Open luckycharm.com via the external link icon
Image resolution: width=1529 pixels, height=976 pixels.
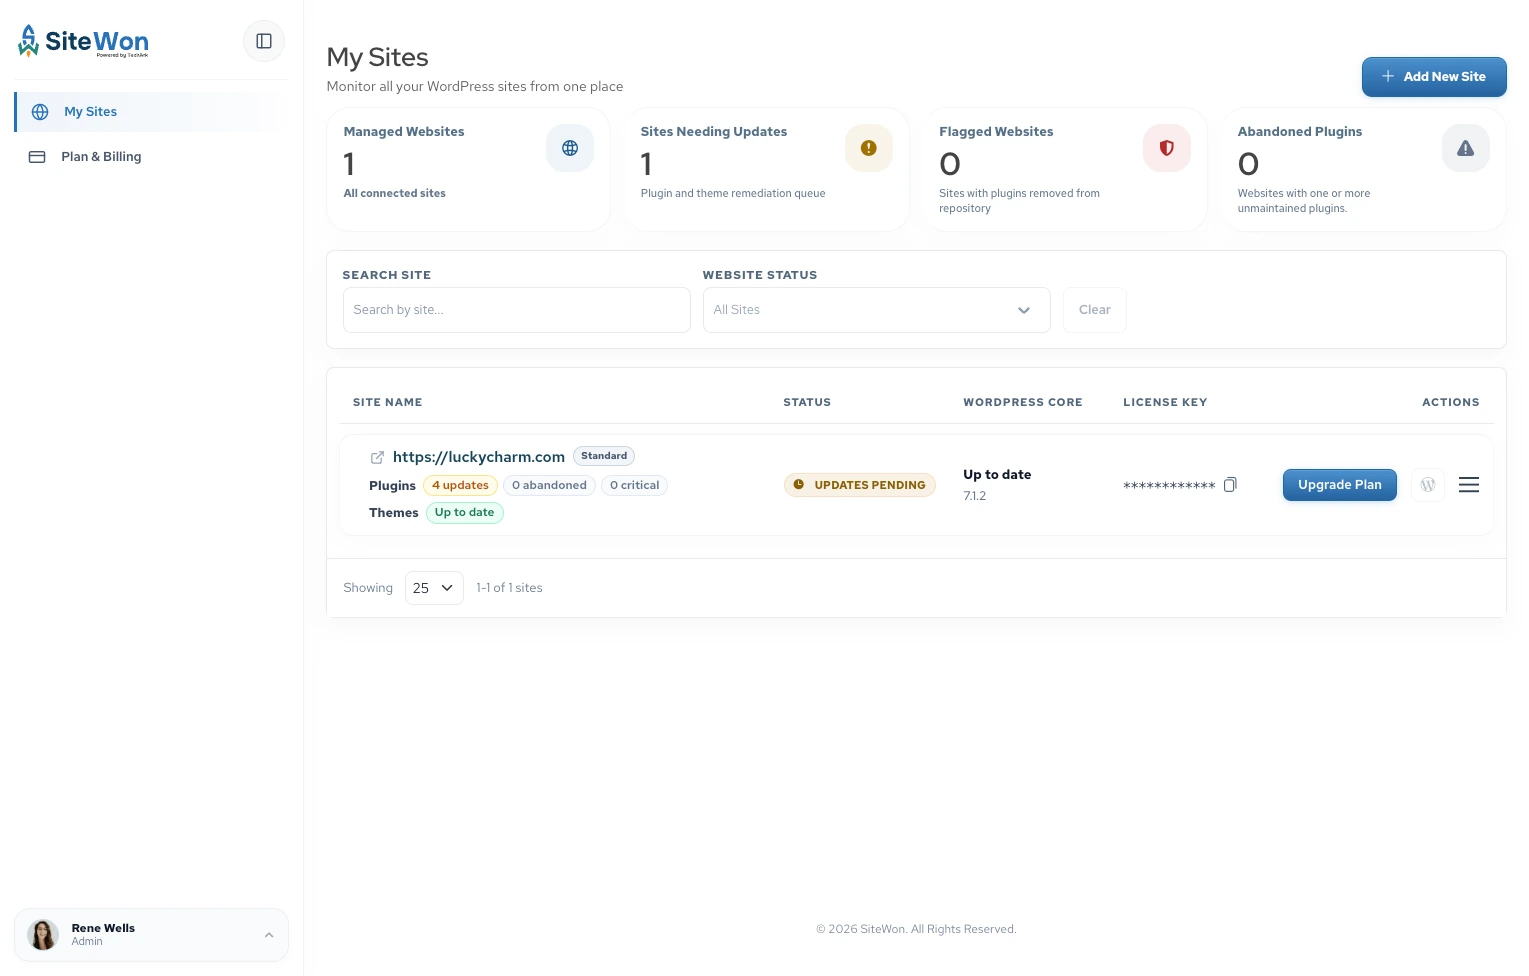377,457
